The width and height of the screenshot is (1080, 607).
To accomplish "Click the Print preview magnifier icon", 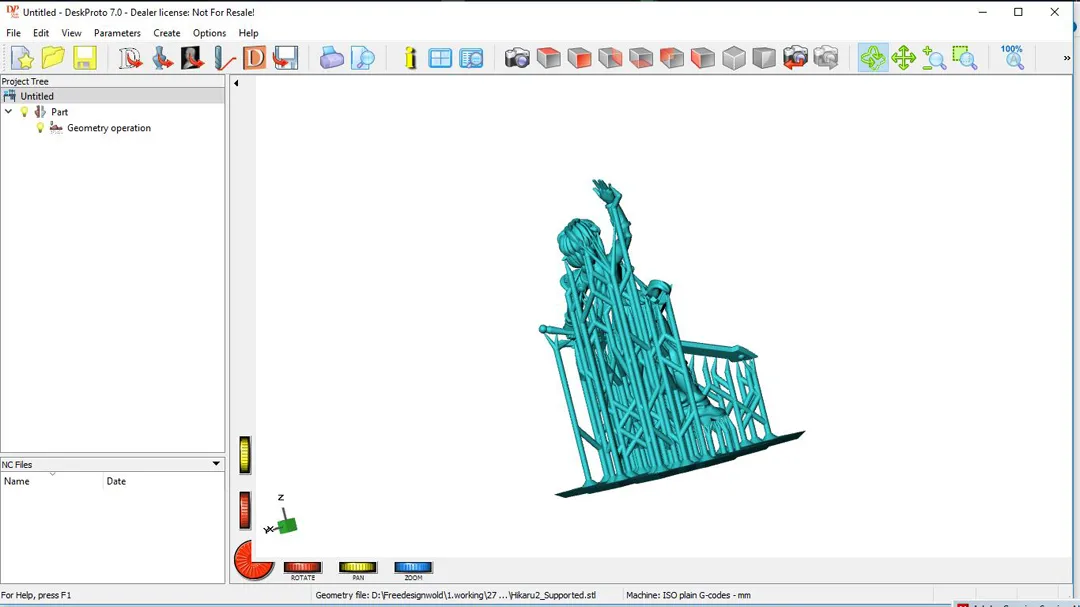I will coord(363,58).
